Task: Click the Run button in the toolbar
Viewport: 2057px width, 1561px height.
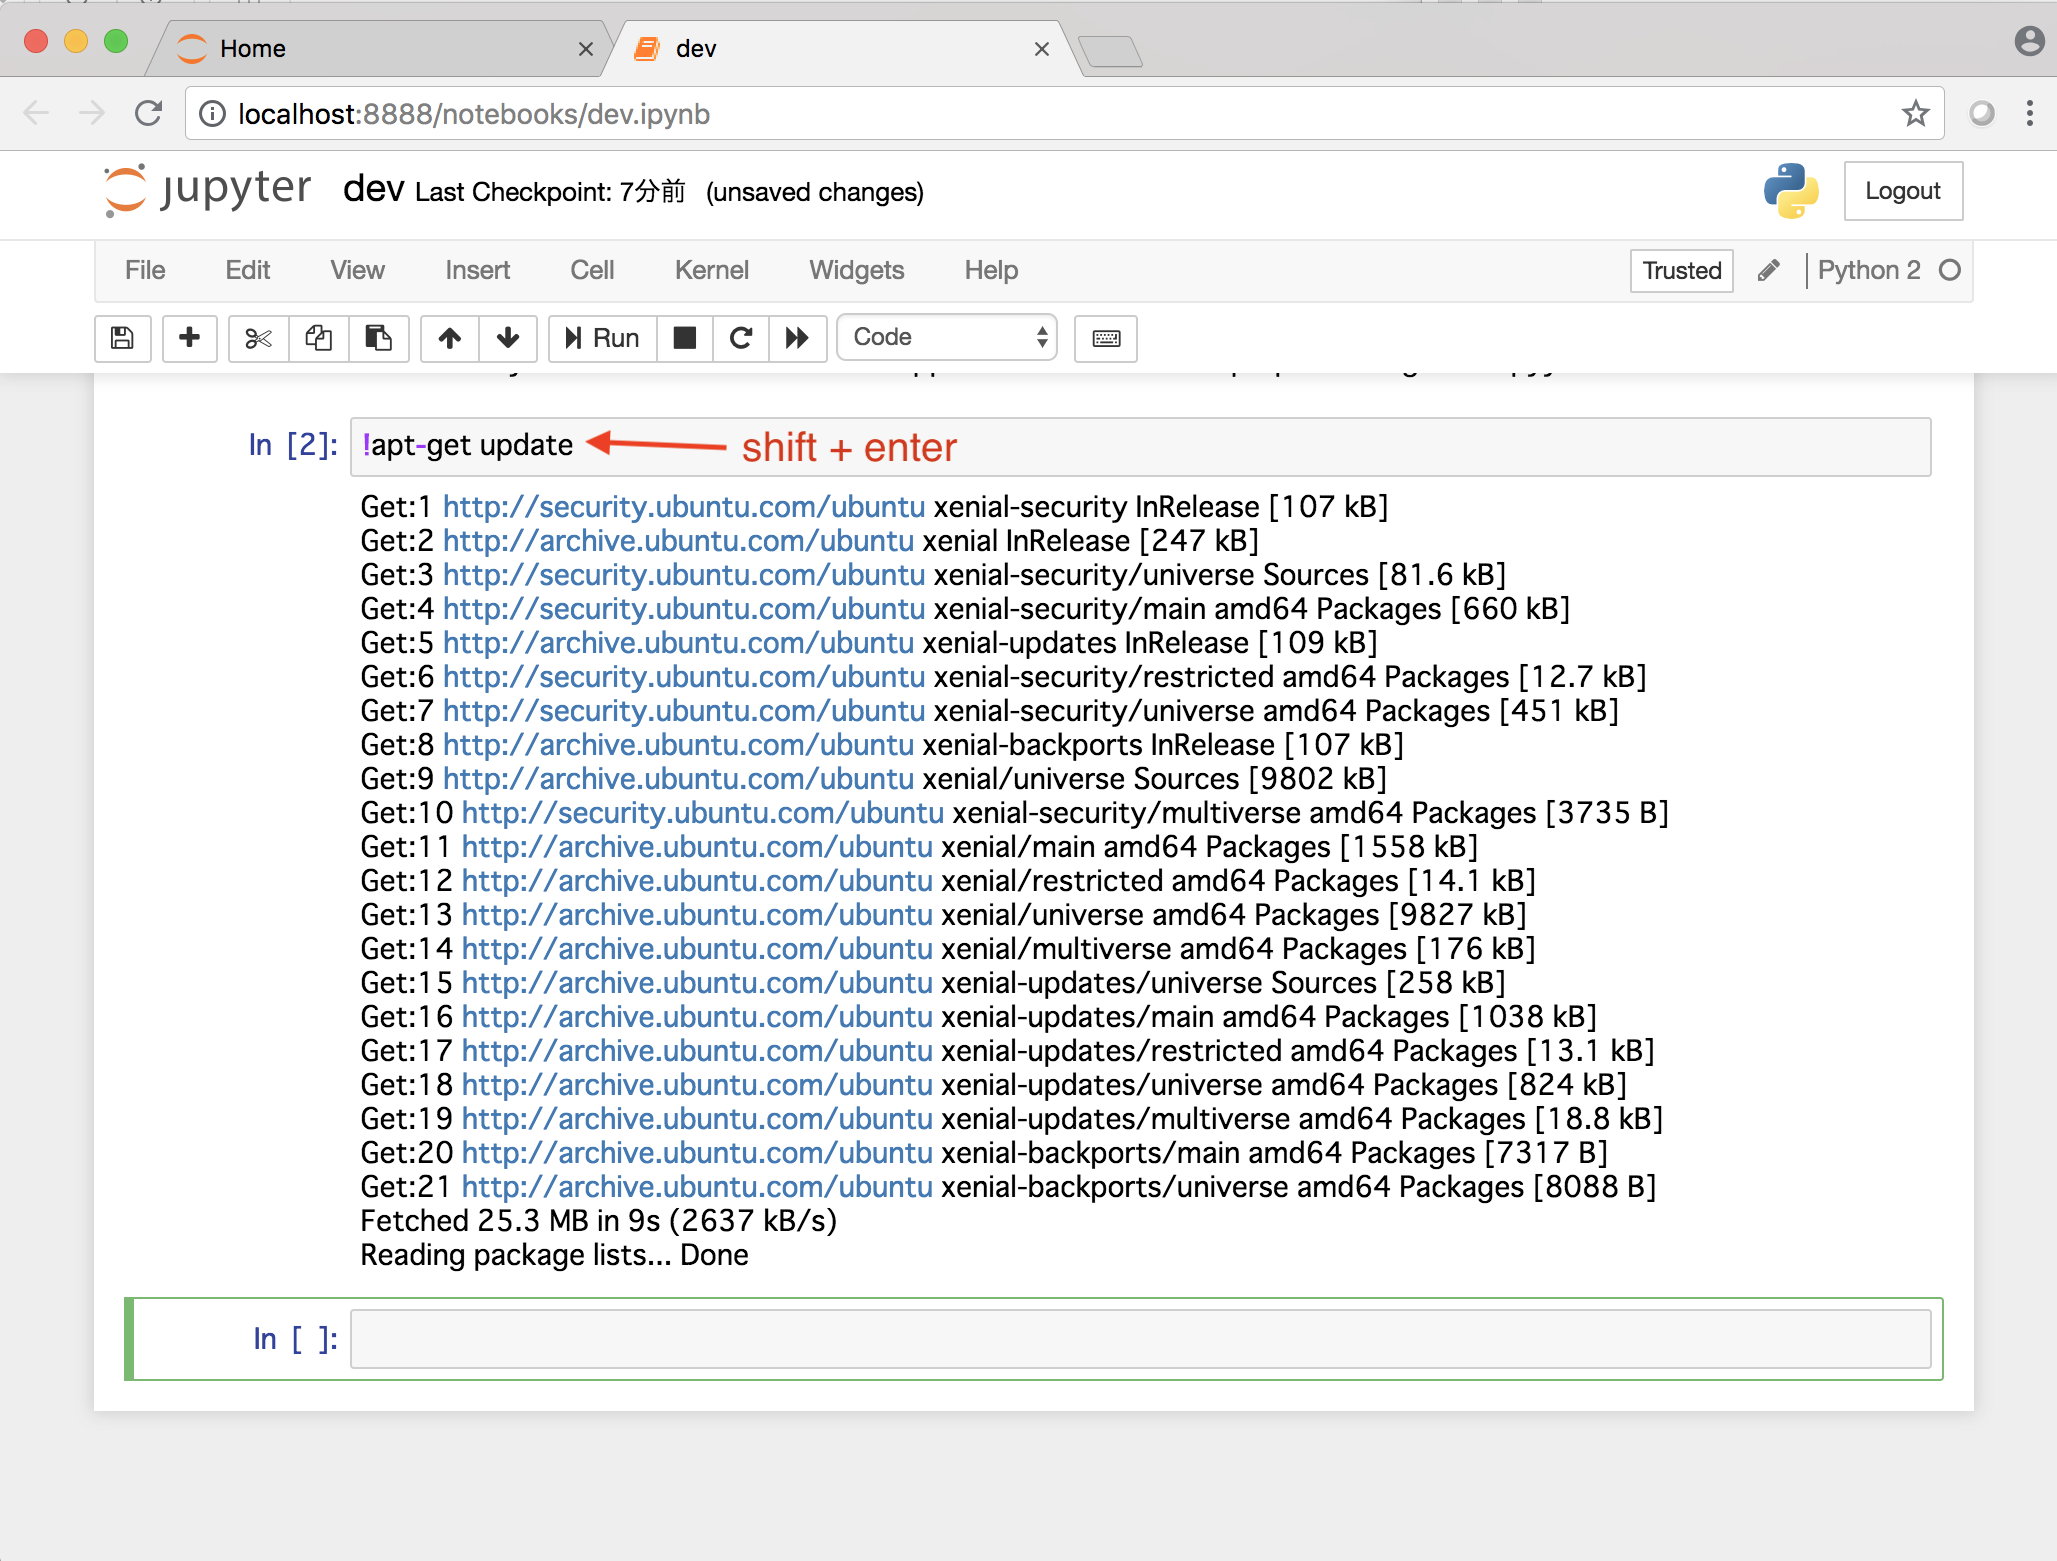Action: (x=602, y=338)
